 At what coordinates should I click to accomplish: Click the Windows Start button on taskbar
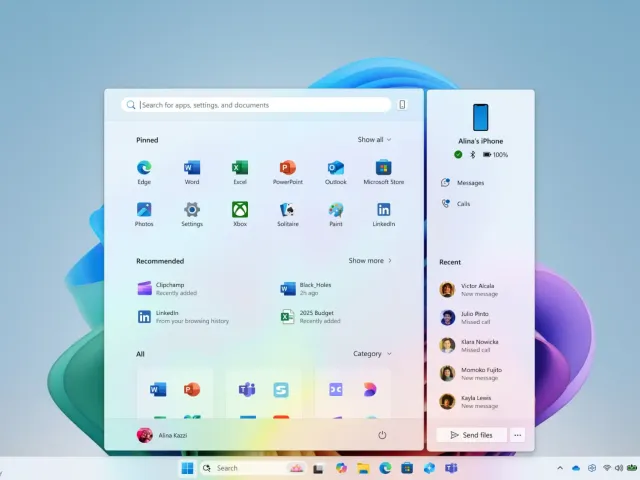pyautogui.click(x=186, y=468)
